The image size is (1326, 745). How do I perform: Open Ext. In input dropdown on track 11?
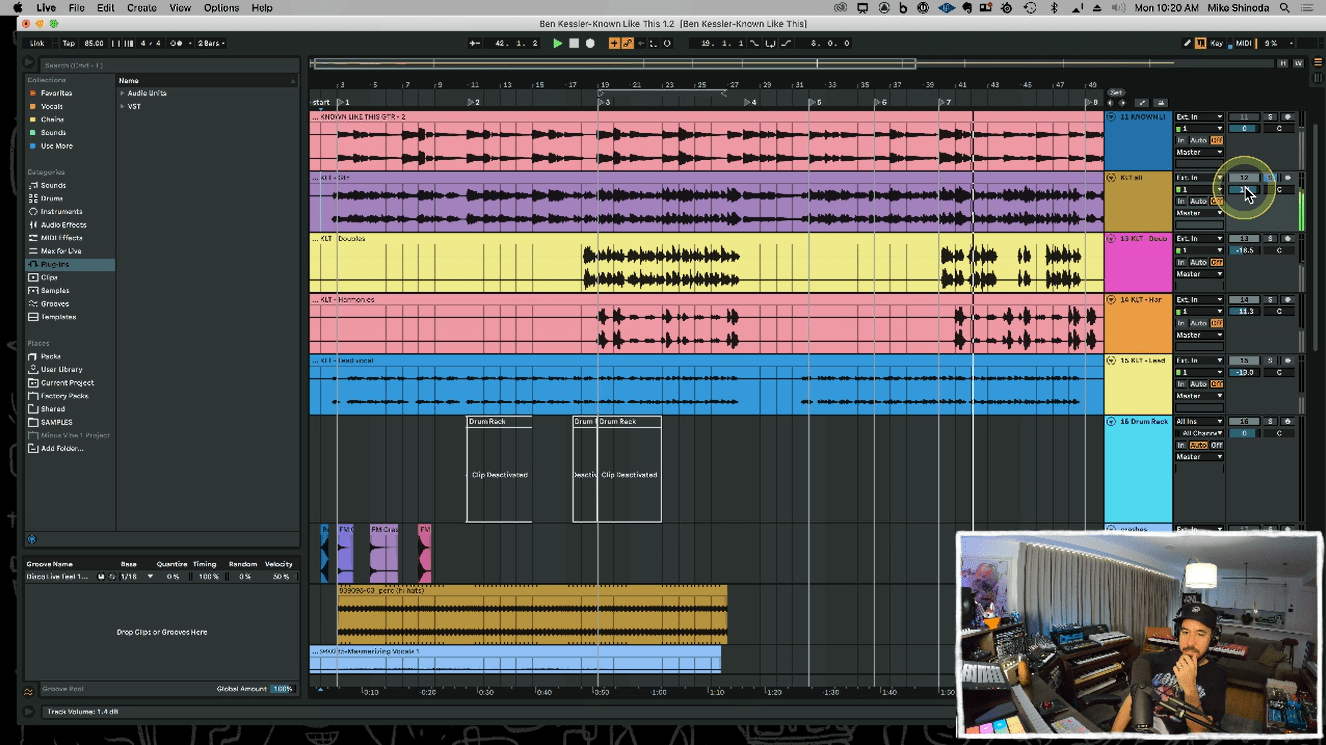pyautogui.click(x=1198, y=117)
